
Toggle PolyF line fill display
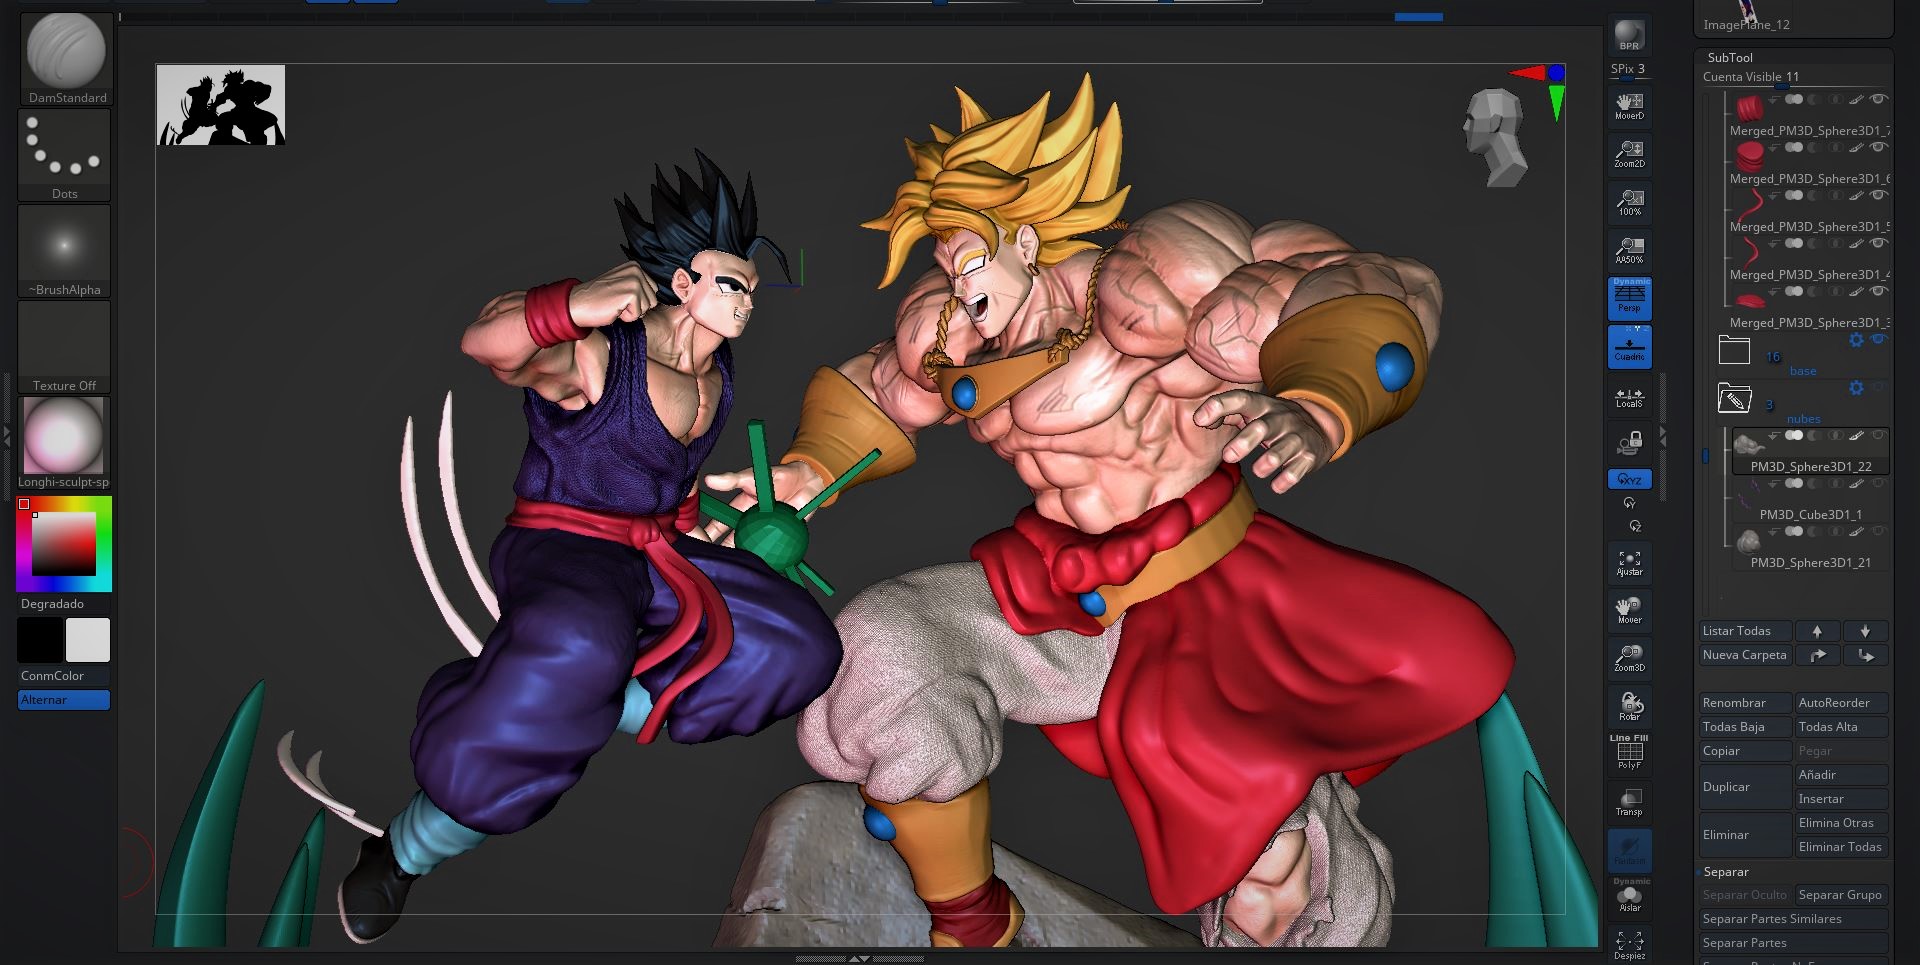(1630, 753)
